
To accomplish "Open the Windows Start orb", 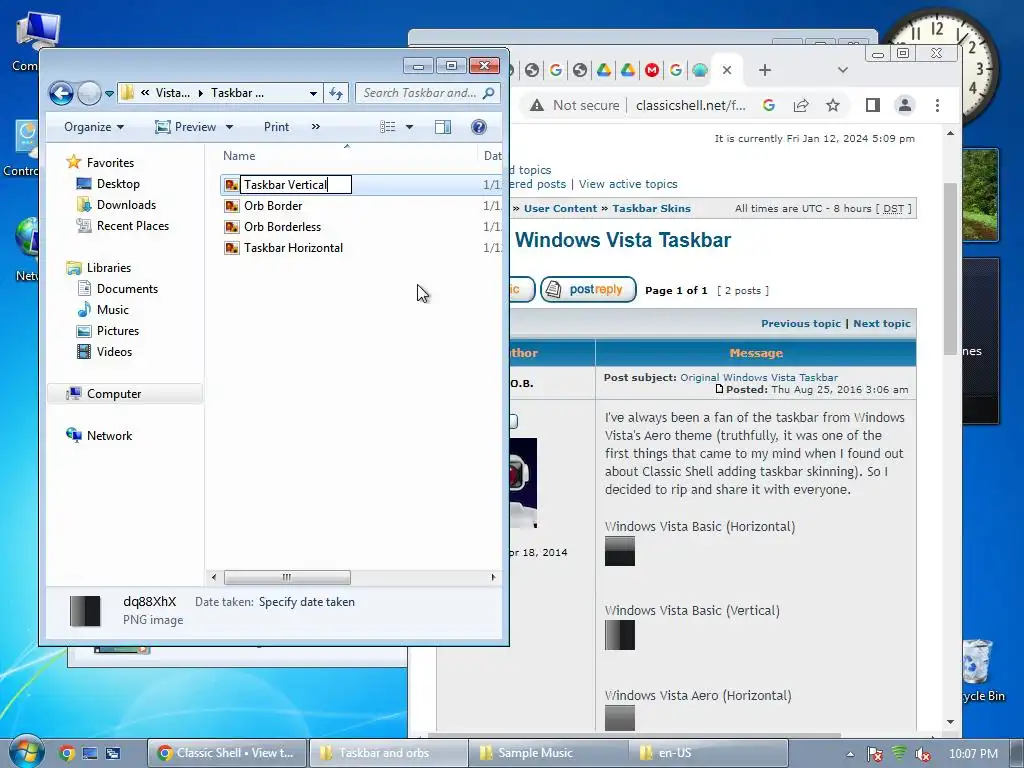I will [26, 752].
